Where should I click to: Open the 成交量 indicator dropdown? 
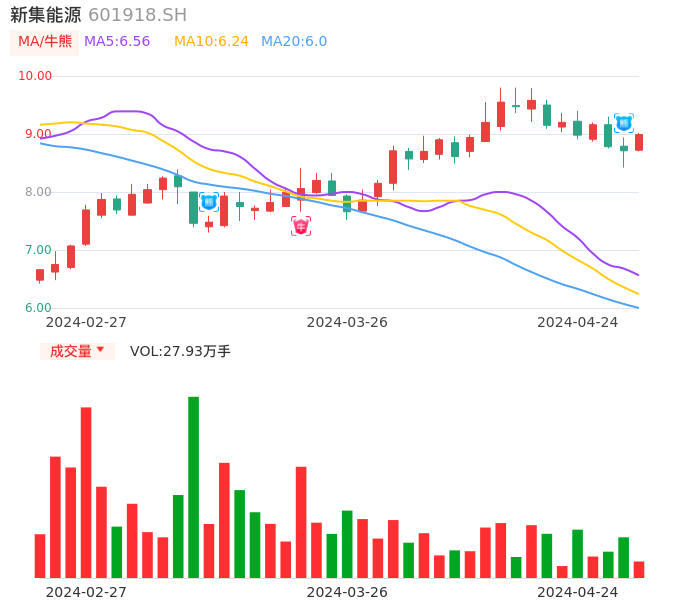(77, 351)
